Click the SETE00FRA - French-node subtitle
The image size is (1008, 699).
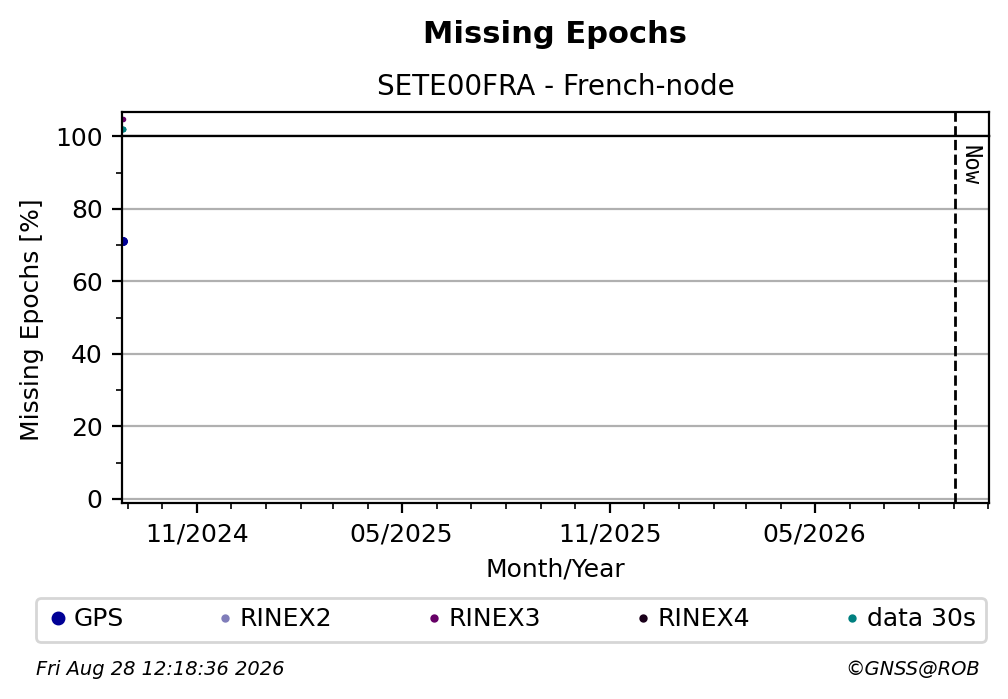[555, 86]
